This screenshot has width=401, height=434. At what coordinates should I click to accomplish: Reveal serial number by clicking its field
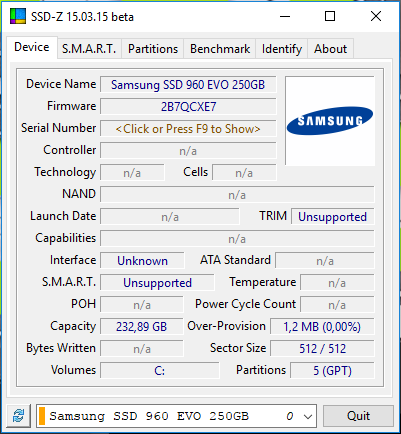click(x=188, y=129)
